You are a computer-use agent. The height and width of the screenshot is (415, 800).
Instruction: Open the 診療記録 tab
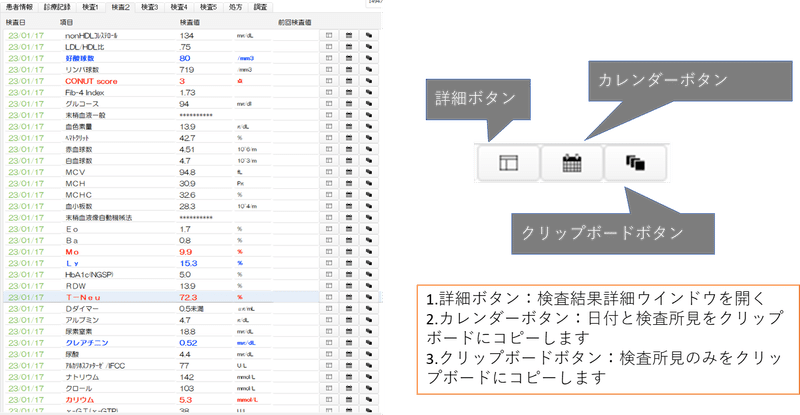57,7
